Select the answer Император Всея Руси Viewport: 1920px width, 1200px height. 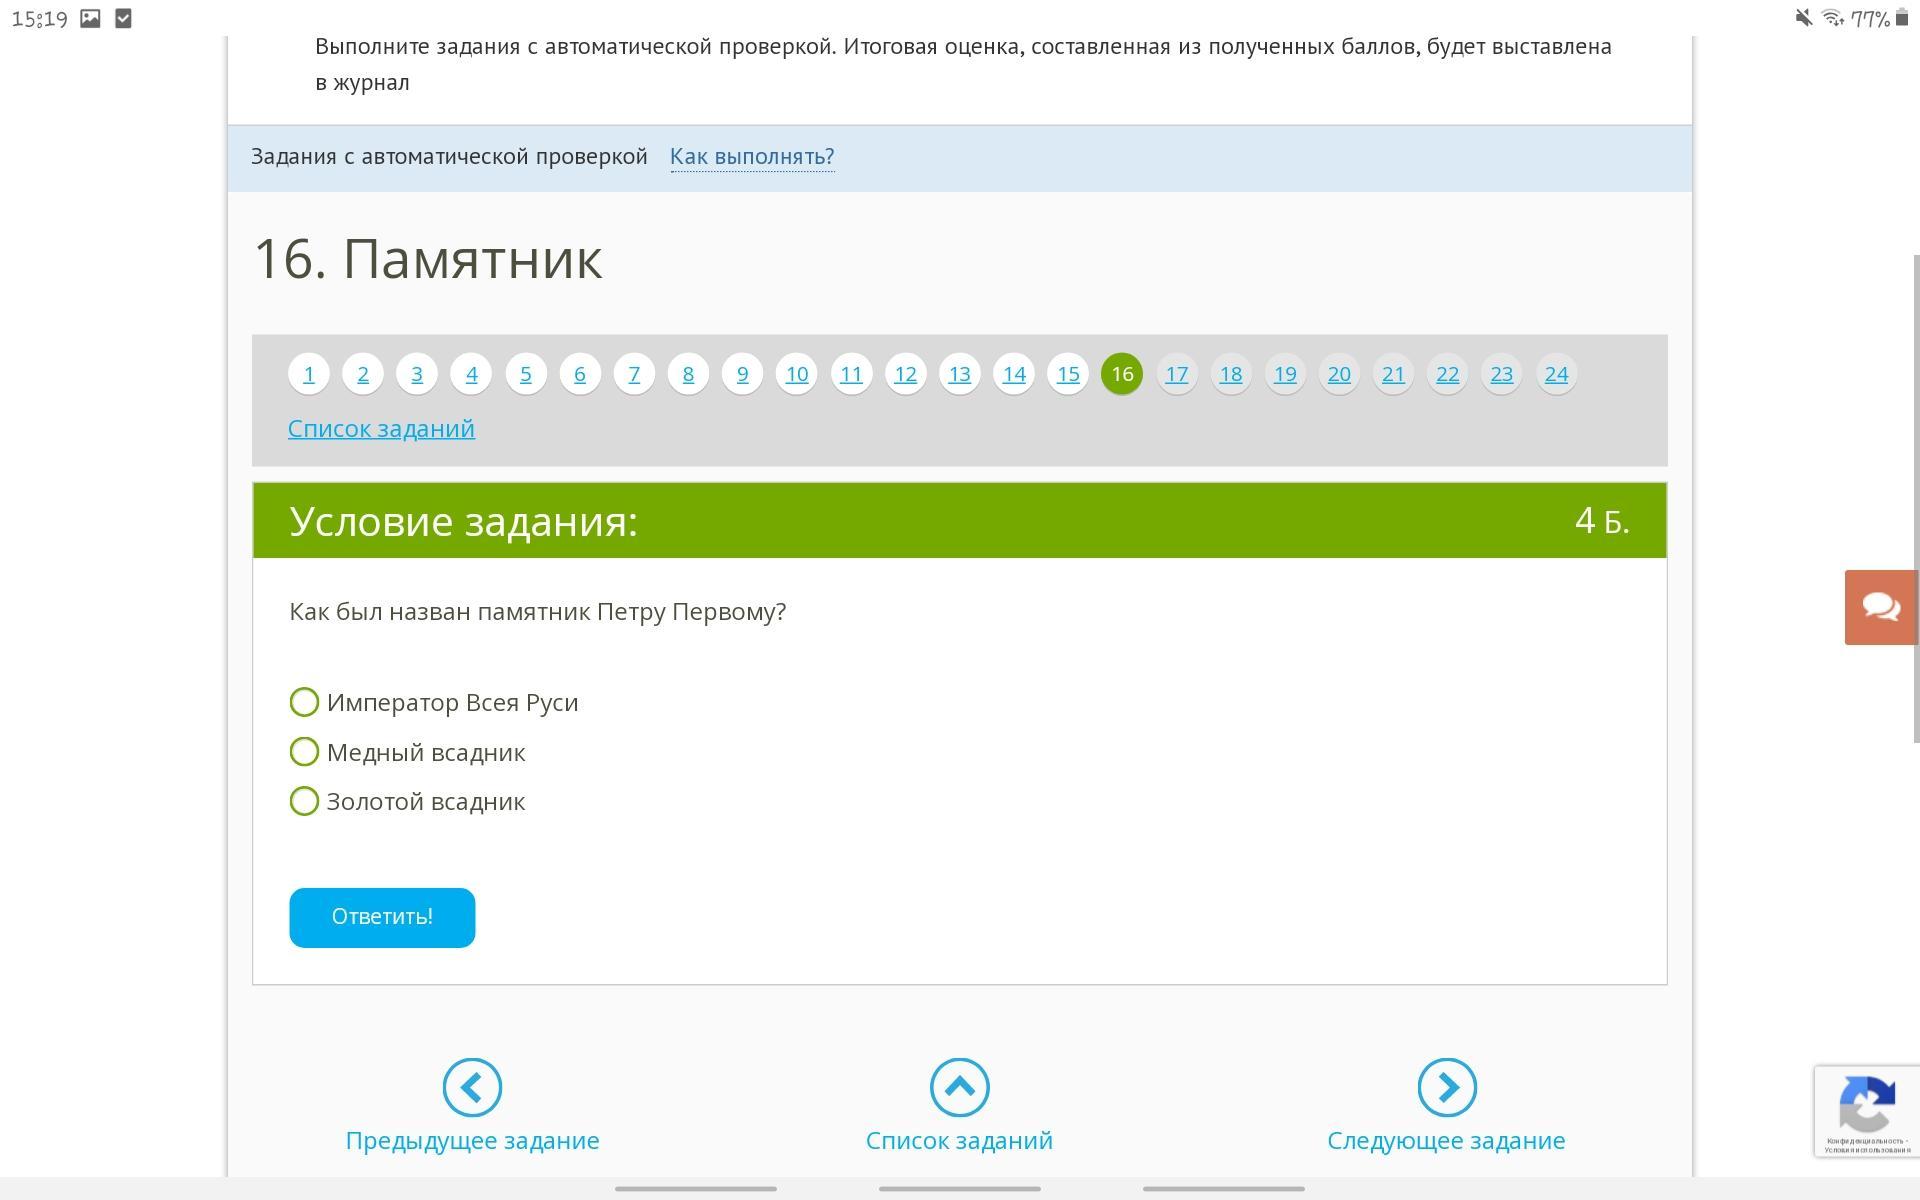[x=304, y=702]
